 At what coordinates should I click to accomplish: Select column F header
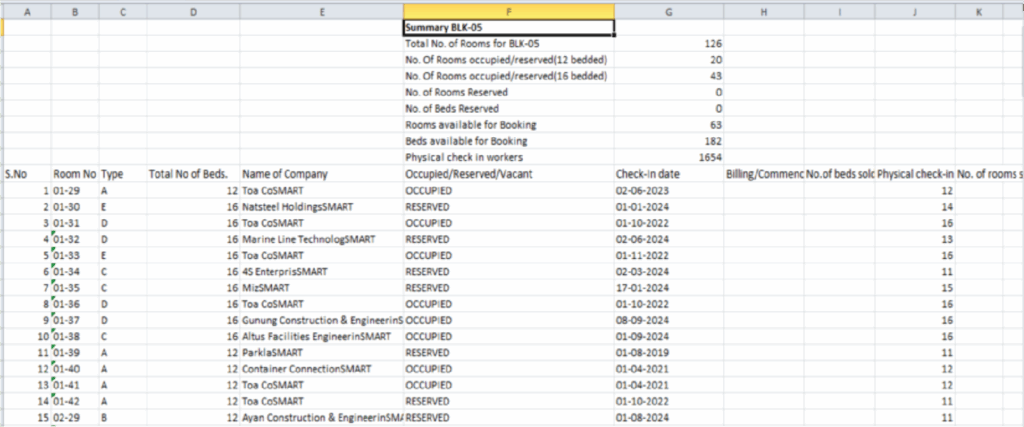click(508, 11)
